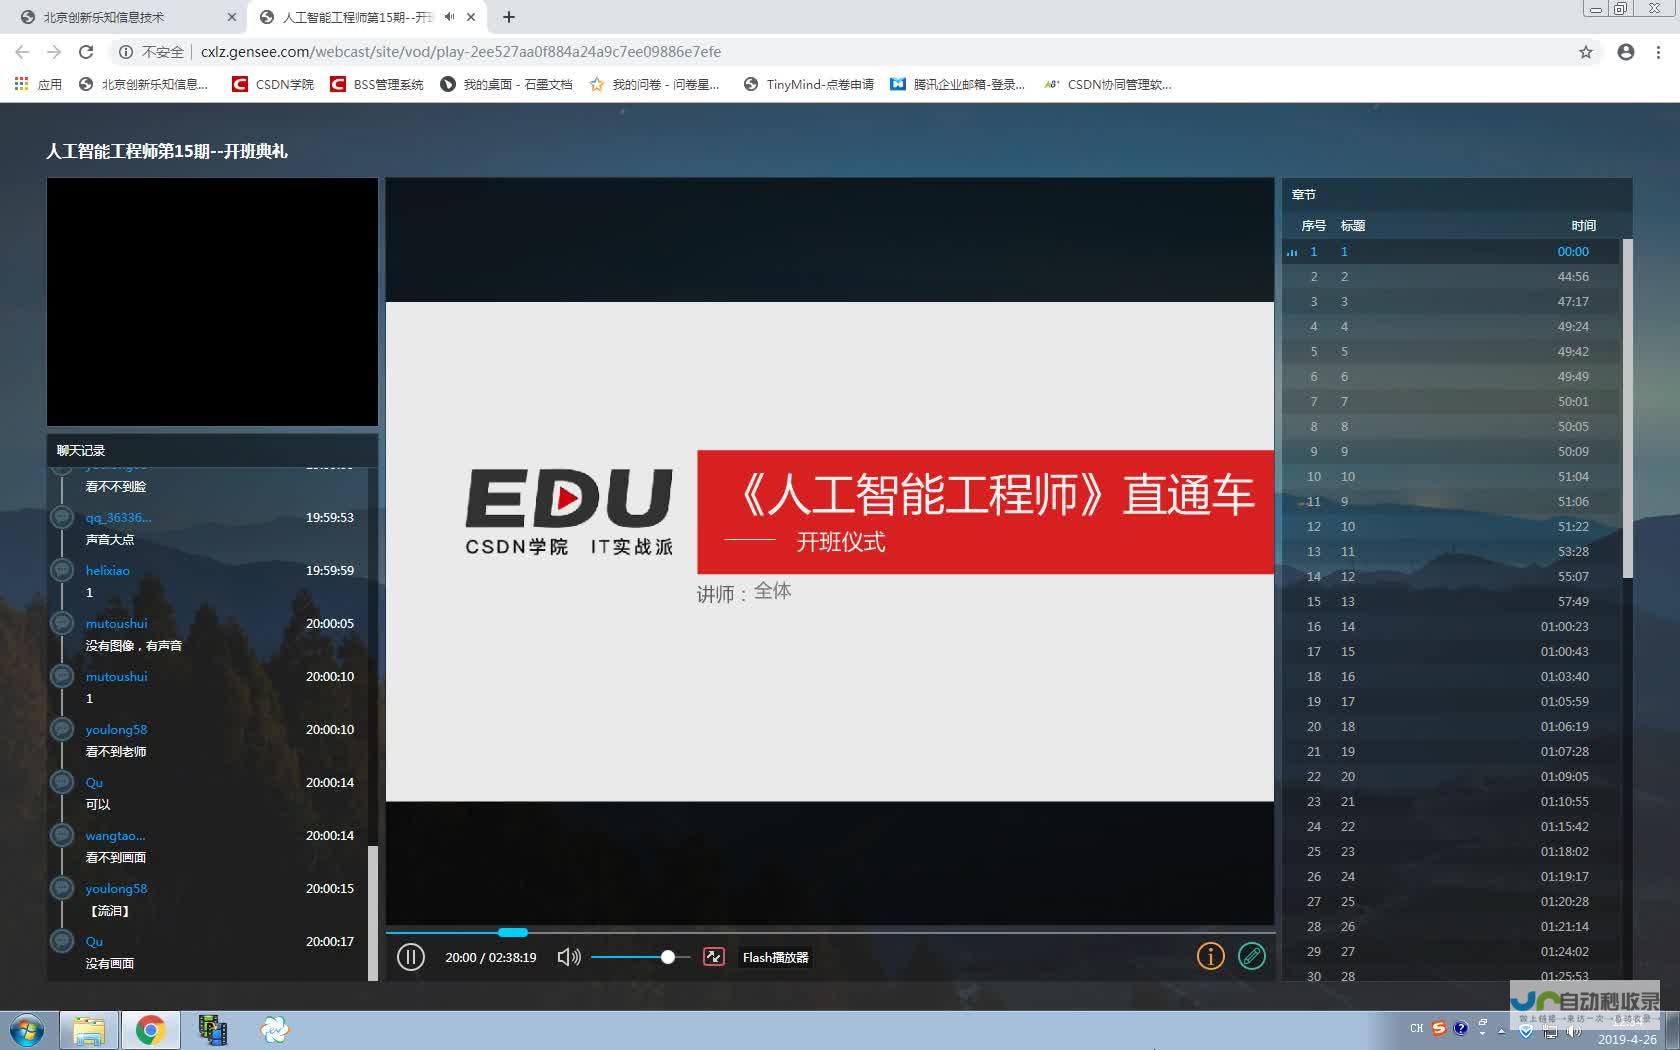Click chat user mutoushui at 20:00:05
This screenshot has height=1050, width=1680.
pyautogui.click(x=116, y=624)
